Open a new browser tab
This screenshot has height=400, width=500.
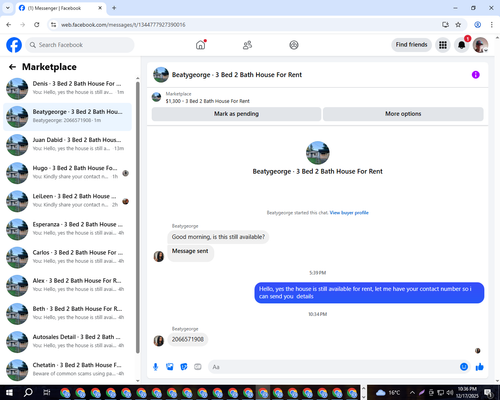tap(114, 8)
